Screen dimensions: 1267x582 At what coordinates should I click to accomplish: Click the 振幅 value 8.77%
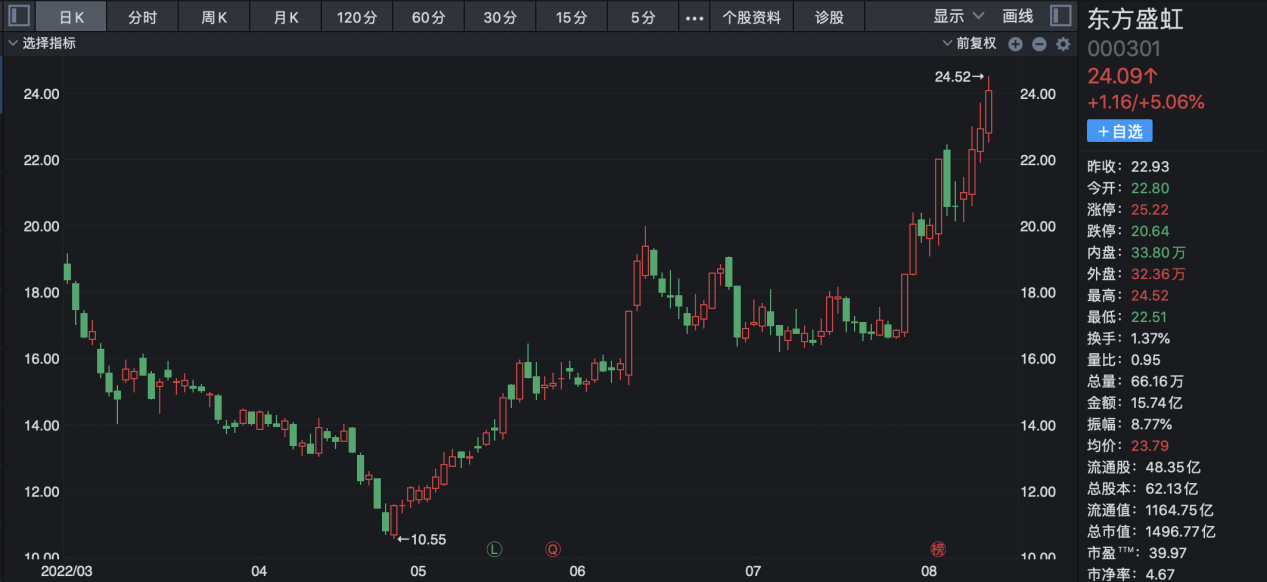click(x=1151, y=424)
